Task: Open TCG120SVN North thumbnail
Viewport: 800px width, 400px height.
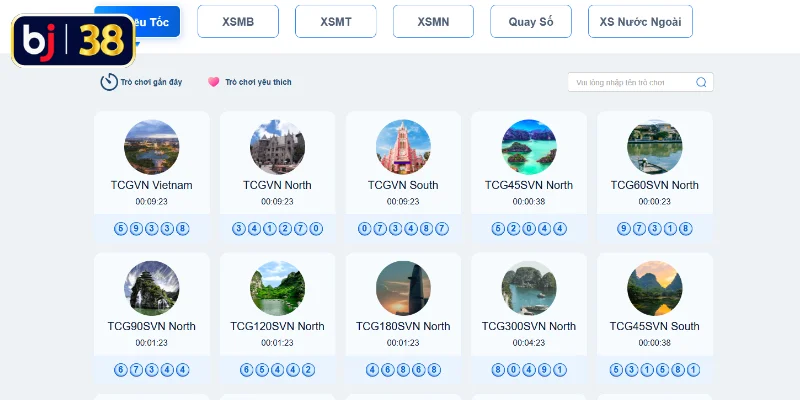Action: tap(278, 288)
